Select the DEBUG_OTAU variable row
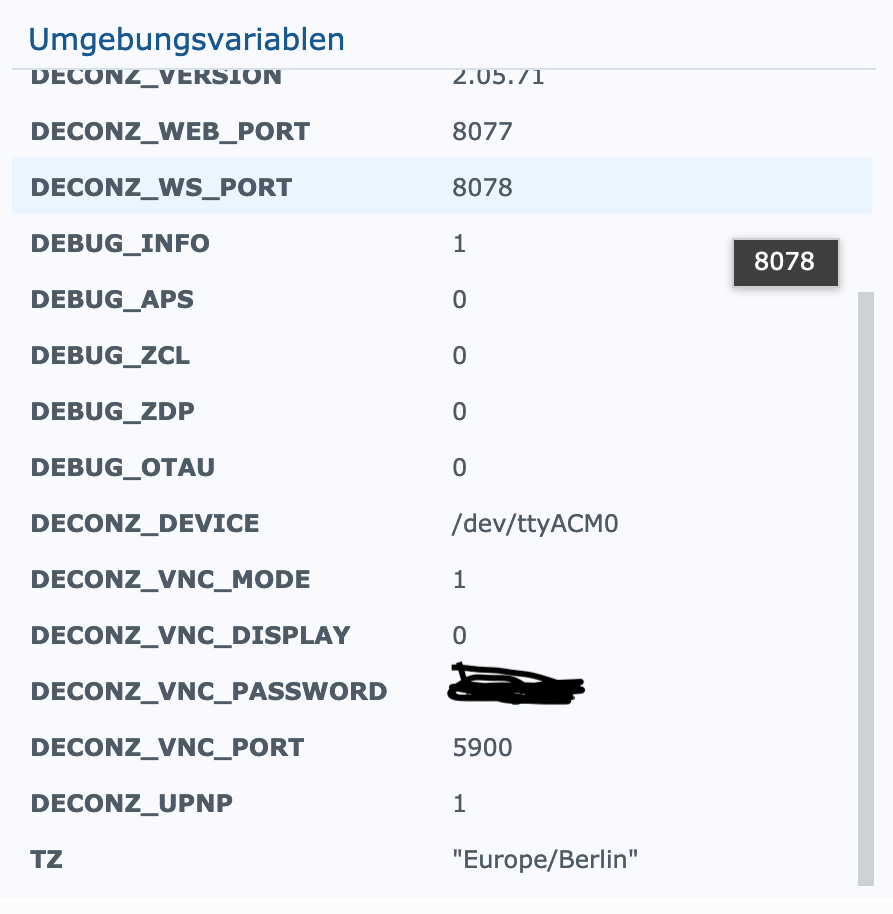The image size is (893, 914). pyautogui.click(x=442, y=467)
